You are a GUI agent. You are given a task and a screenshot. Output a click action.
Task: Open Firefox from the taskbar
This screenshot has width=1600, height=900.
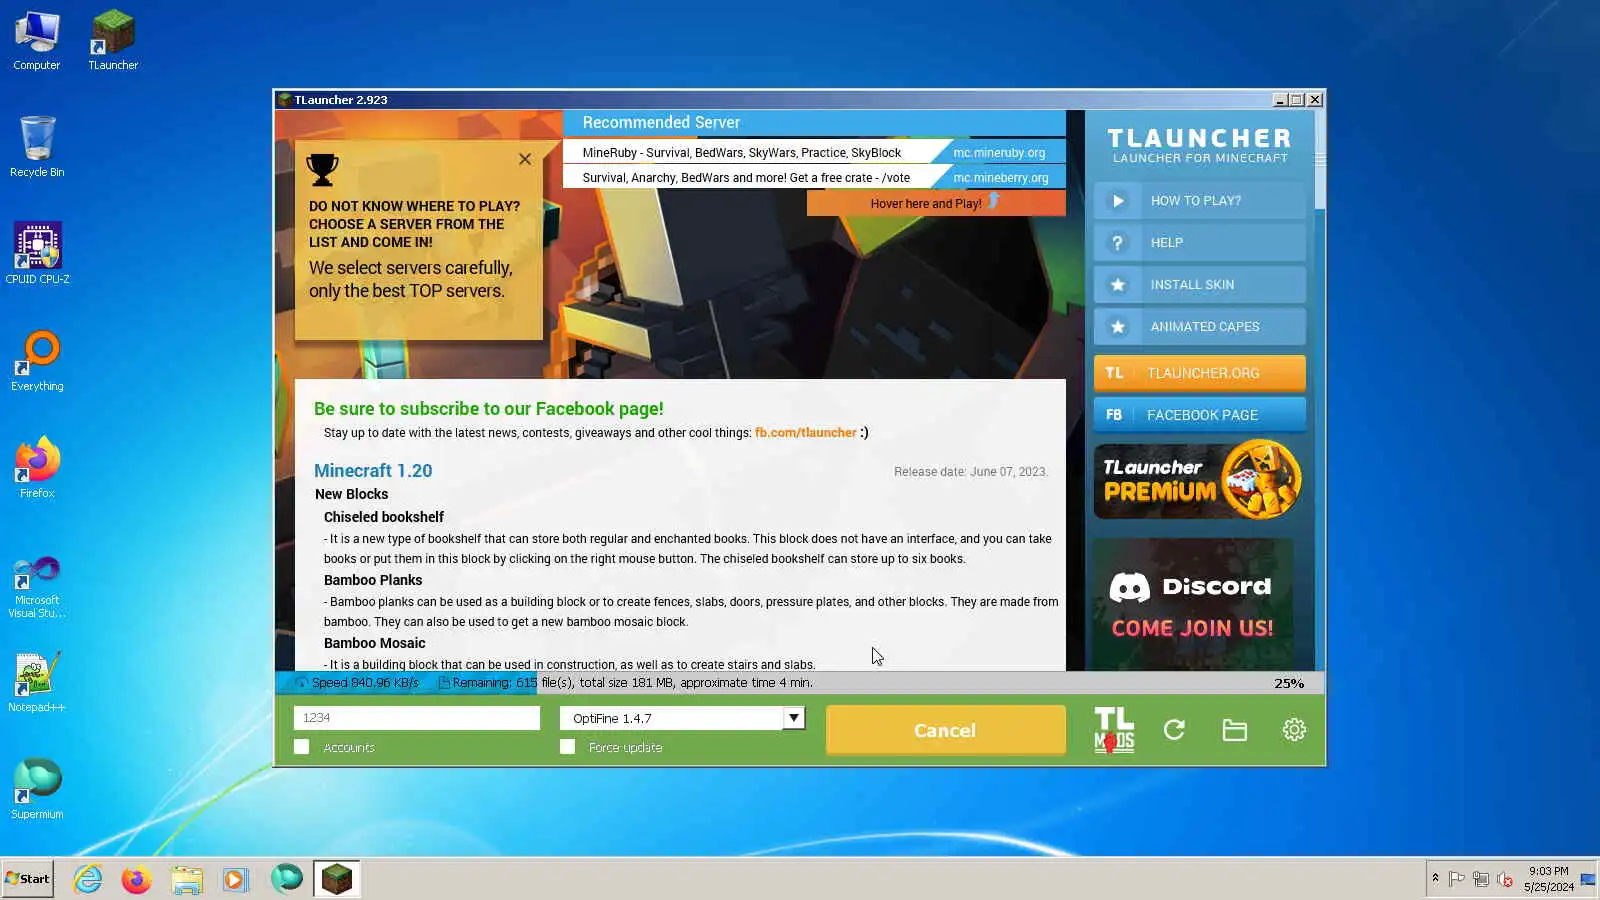137,879
